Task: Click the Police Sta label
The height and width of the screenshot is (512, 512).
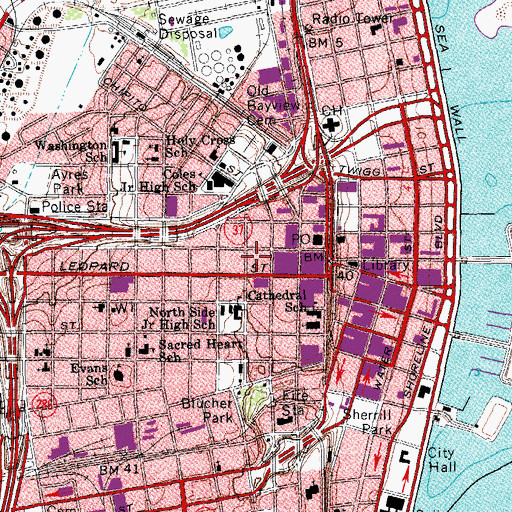Action: (75, 207)
